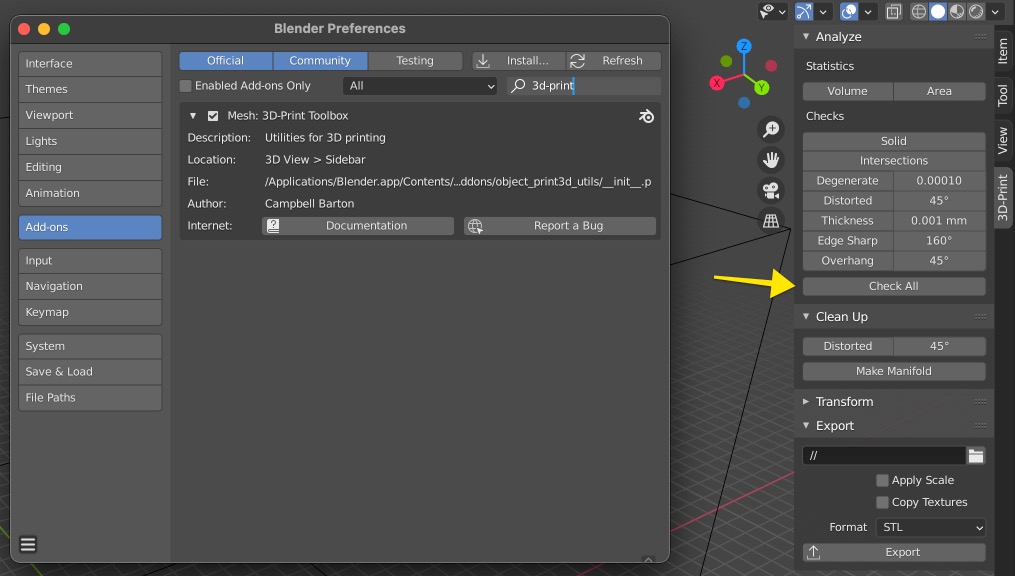Tick the Apply Scale checkbox
Image resolution: width=1015 pixels, height=576 pixels.
pyautogui.click(x=882, y=480)
